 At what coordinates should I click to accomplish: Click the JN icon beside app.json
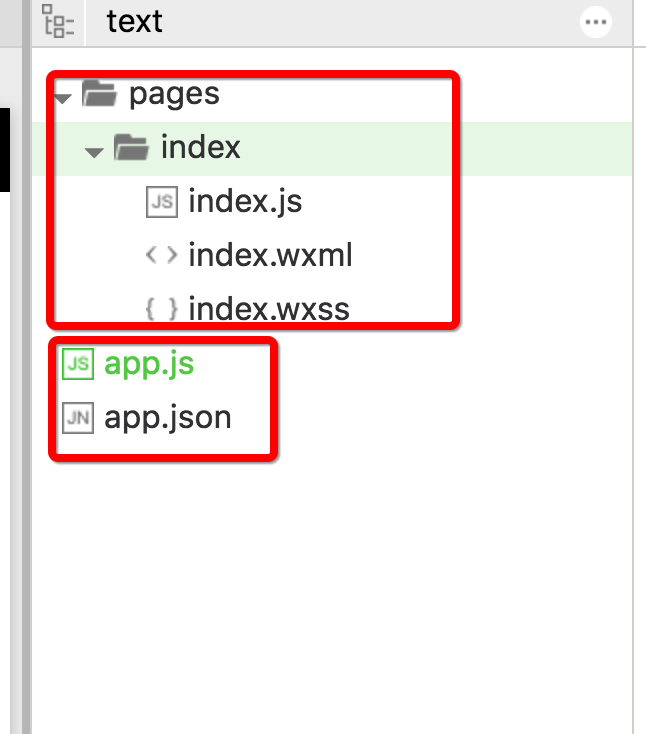point(78,418)
